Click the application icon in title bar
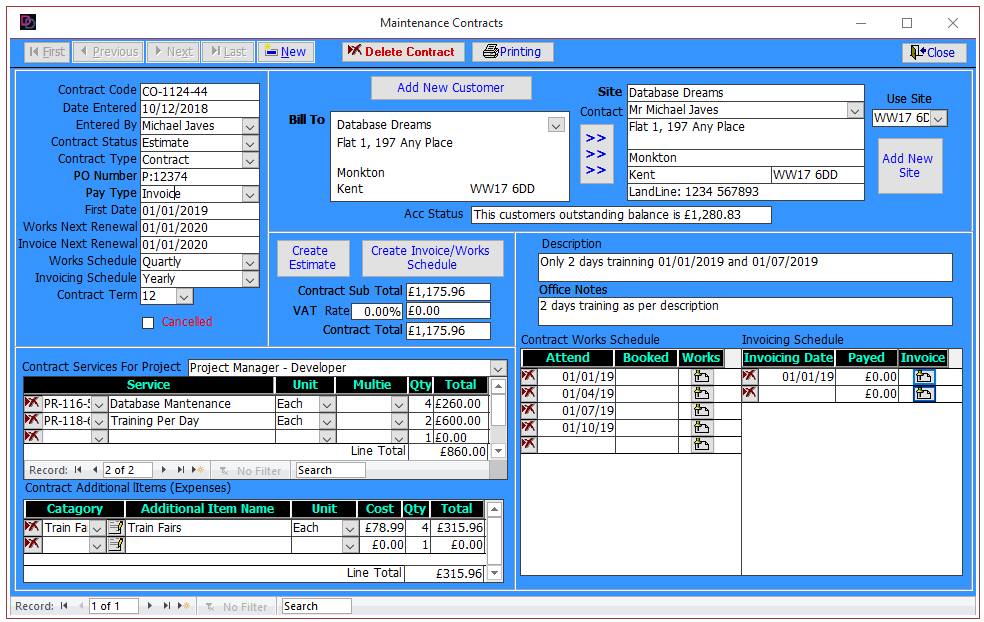The height and width of the screenshot is (622, 984). pyautogui.click(x=28, y=23)
